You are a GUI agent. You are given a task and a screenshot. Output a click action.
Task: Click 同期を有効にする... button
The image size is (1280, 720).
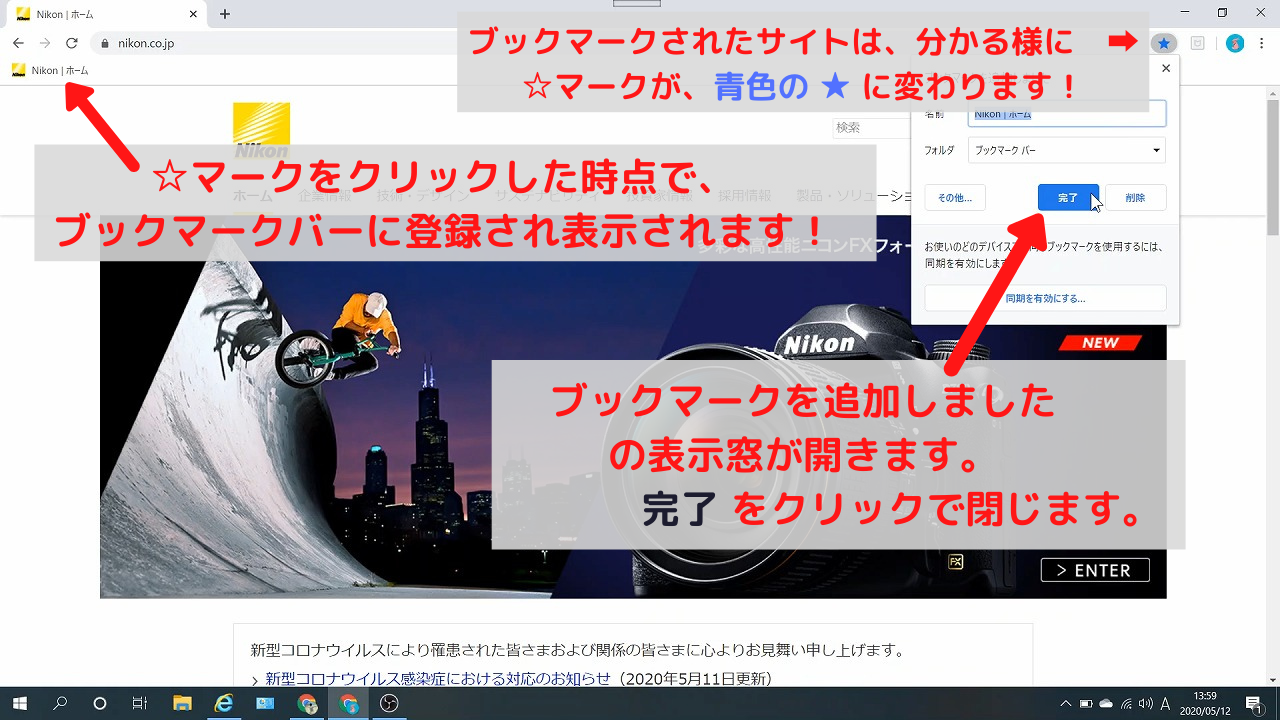[1045, 298]
